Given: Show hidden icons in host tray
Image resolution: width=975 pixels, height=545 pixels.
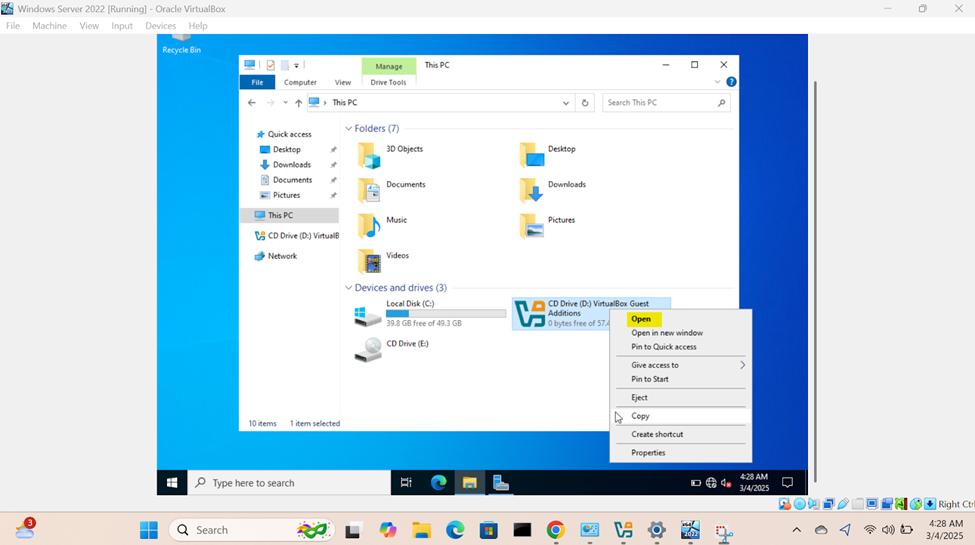Looking at the screenshot, I should [796, 530].
